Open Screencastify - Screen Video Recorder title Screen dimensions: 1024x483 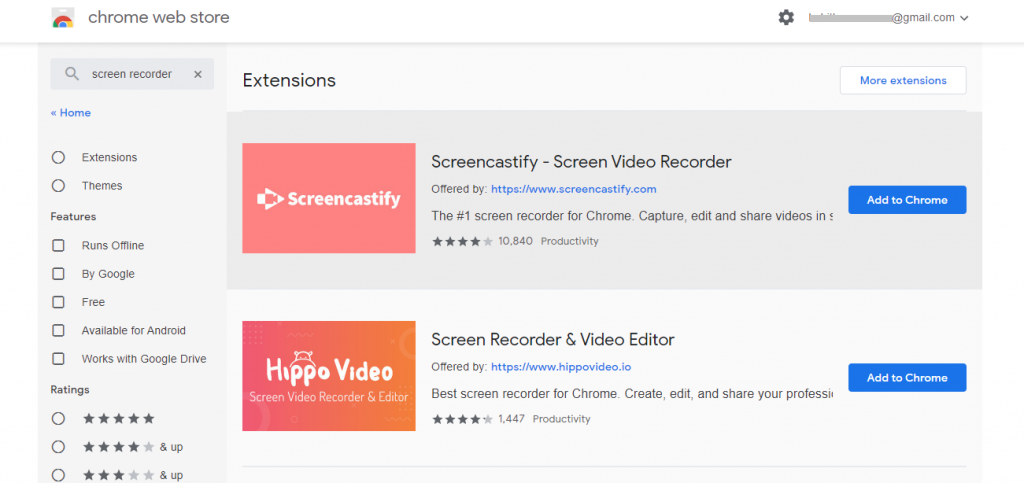pyautogui.click(x=581, y=162)
